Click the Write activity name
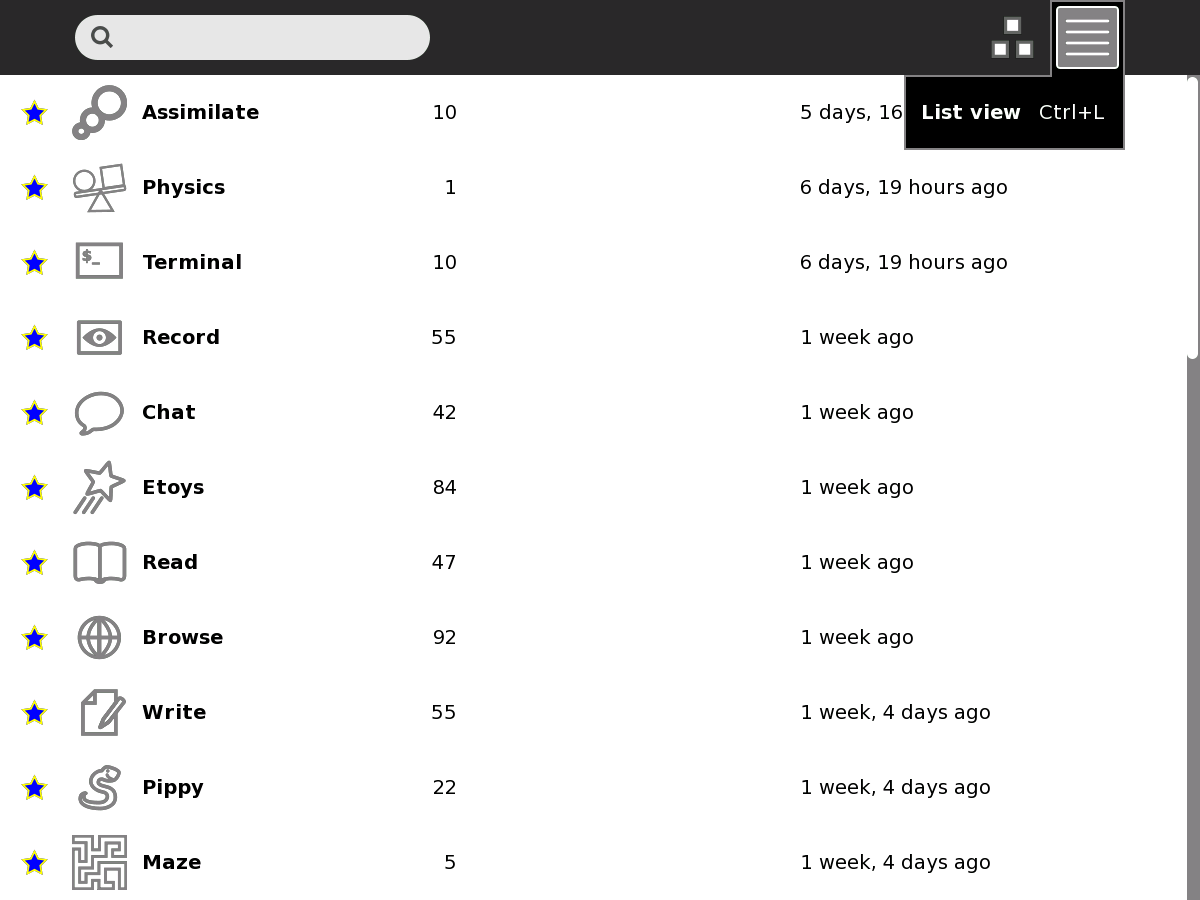The height and width of the screenshot is (900, 1200). click(x=174, y=712)
